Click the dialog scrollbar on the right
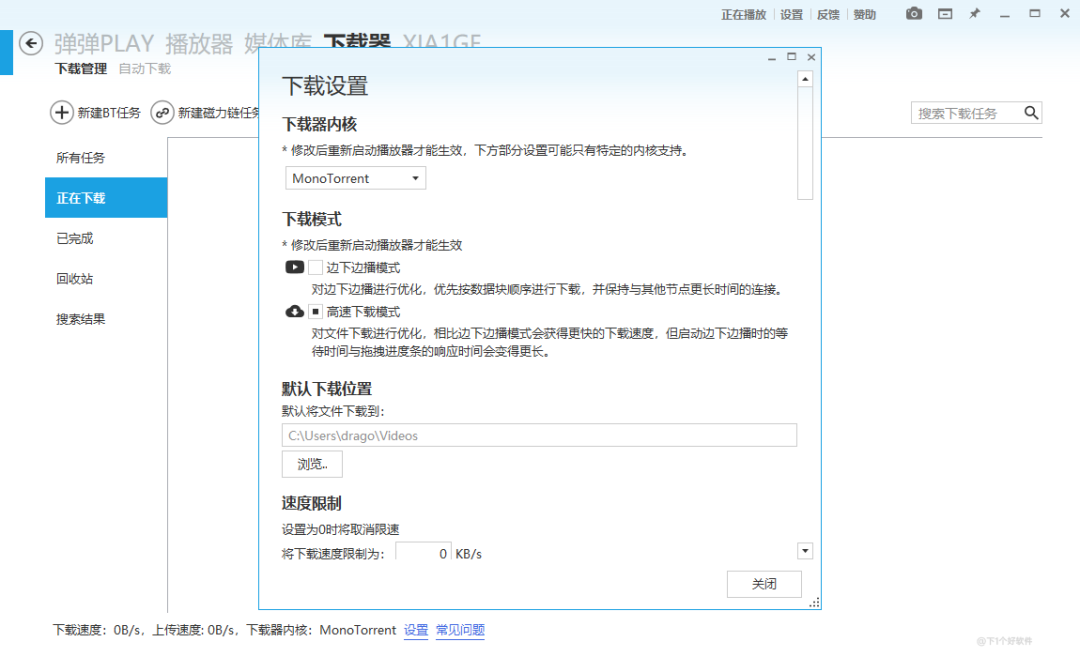 tap(805, 140)
